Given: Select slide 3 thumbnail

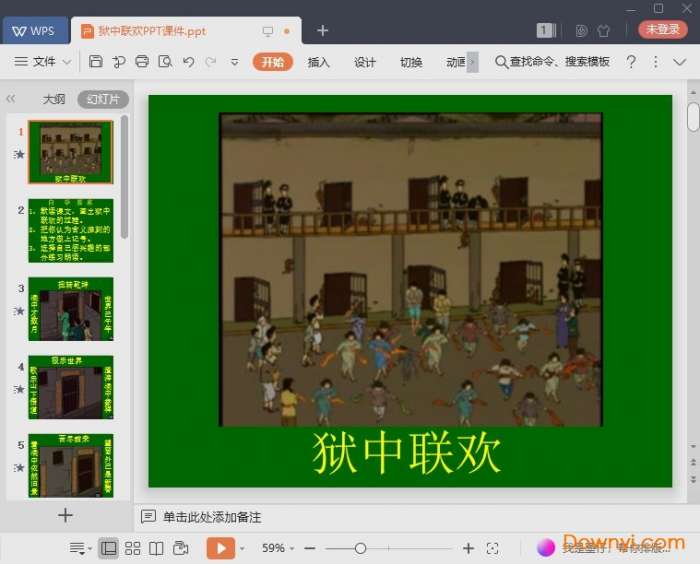Looking at the screenshot, I should coord(71,309).
